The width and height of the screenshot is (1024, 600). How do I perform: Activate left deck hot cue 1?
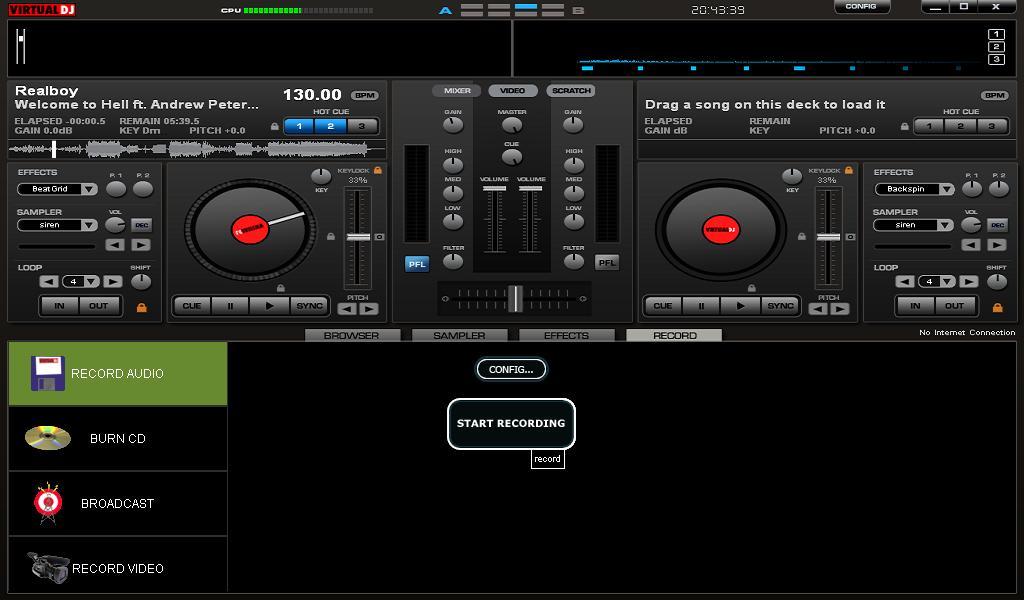click(299, 126)
